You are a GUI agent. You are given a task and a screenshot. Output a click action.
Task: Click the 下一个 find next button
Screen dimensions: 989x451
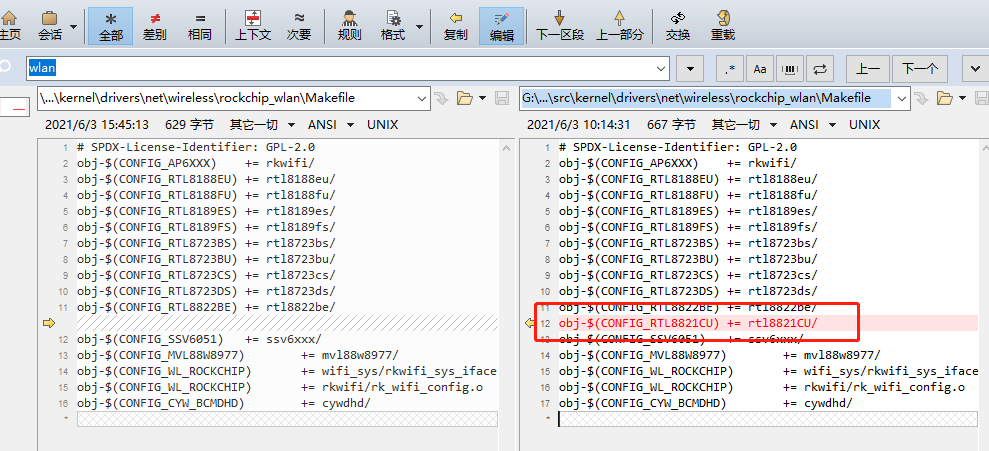pyautogui.click(x=920, y=68)
